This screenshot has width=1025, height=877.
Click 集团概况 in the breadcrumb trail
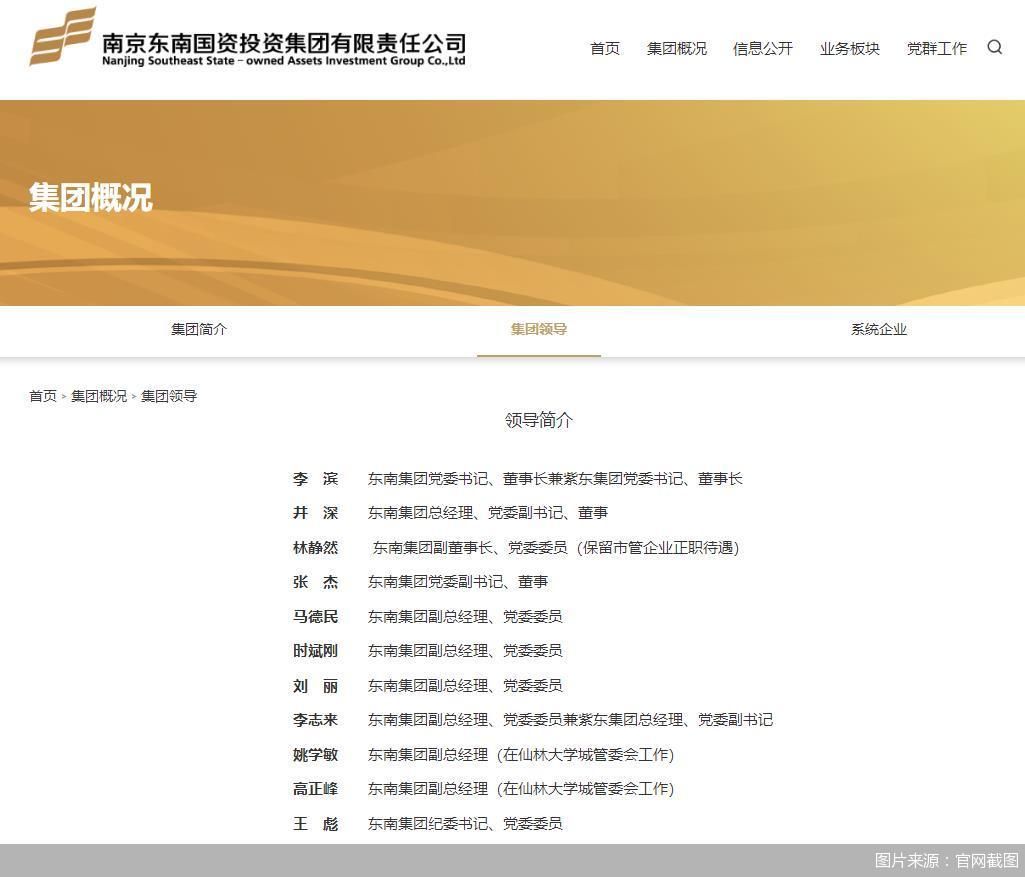pyautogui.click(x=101, y=396)
